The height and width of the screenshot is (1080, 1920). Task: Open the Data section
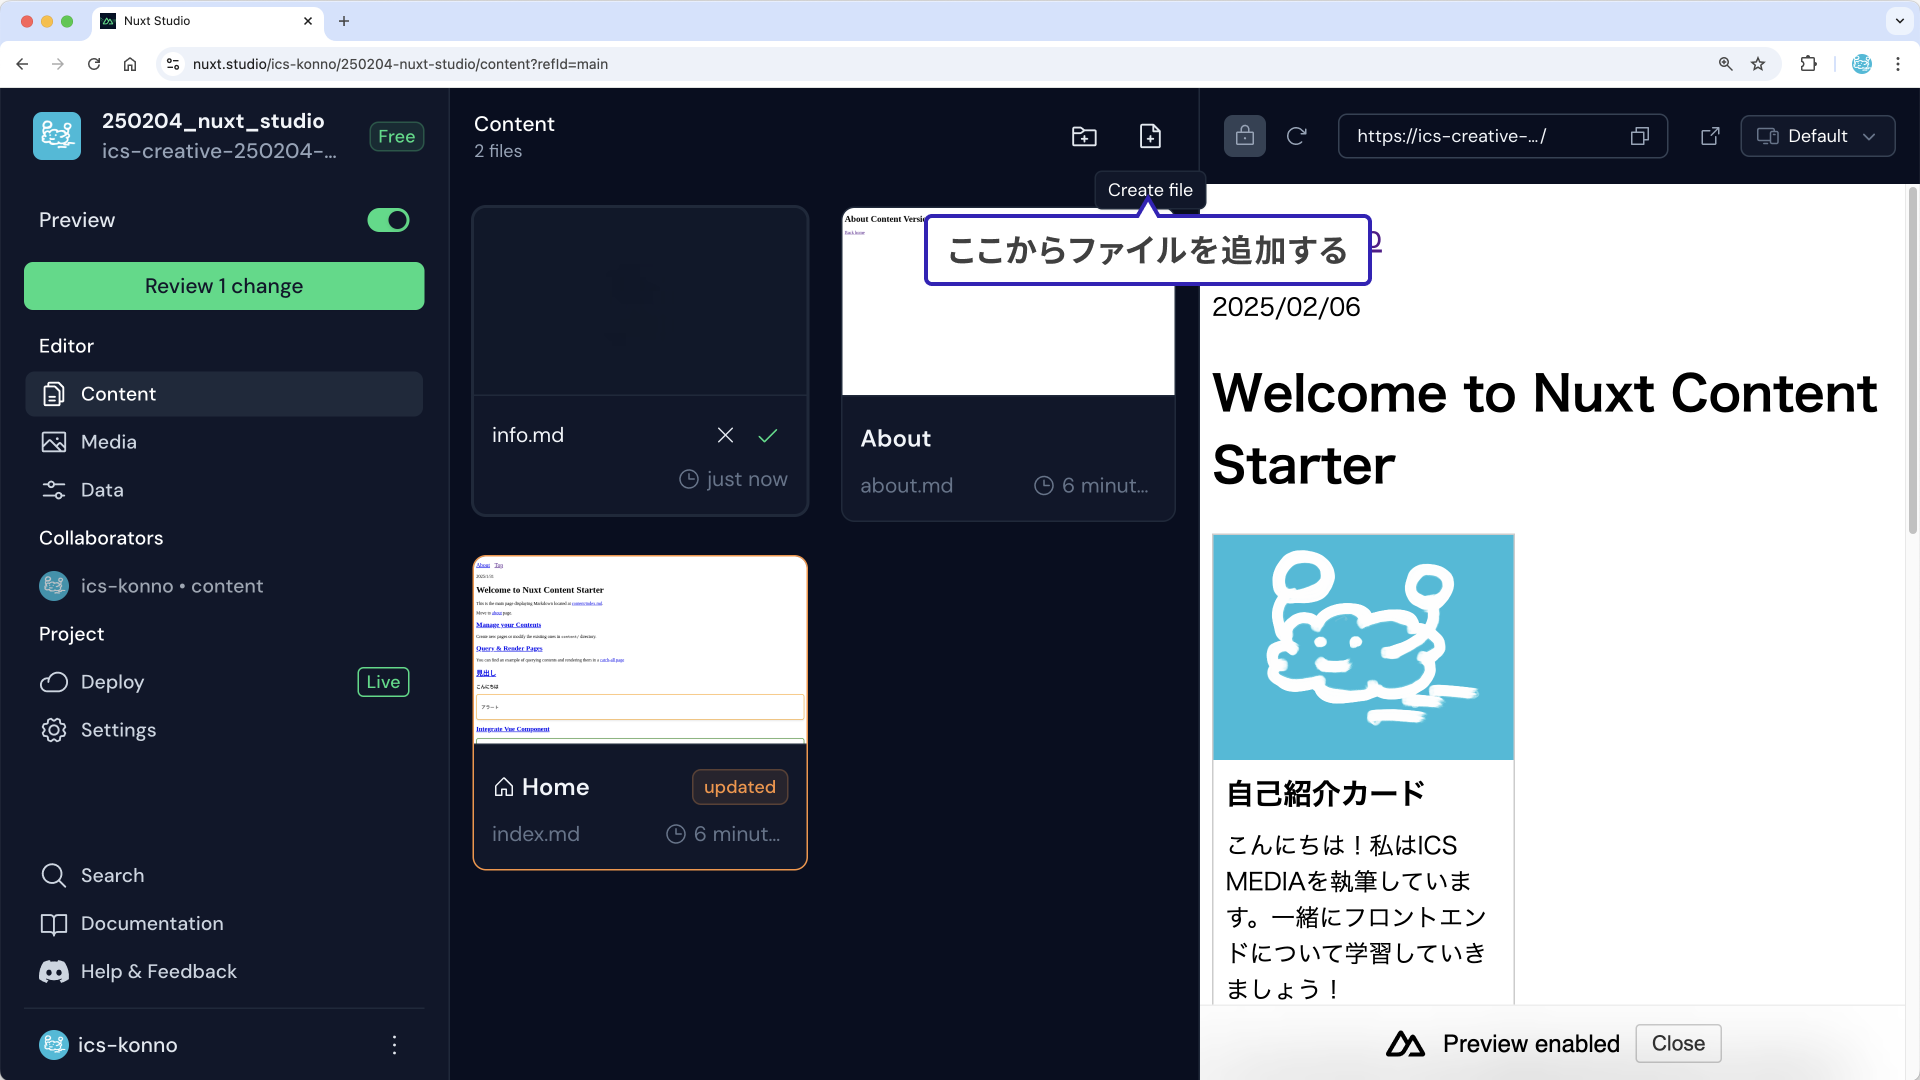click(224, 490)
